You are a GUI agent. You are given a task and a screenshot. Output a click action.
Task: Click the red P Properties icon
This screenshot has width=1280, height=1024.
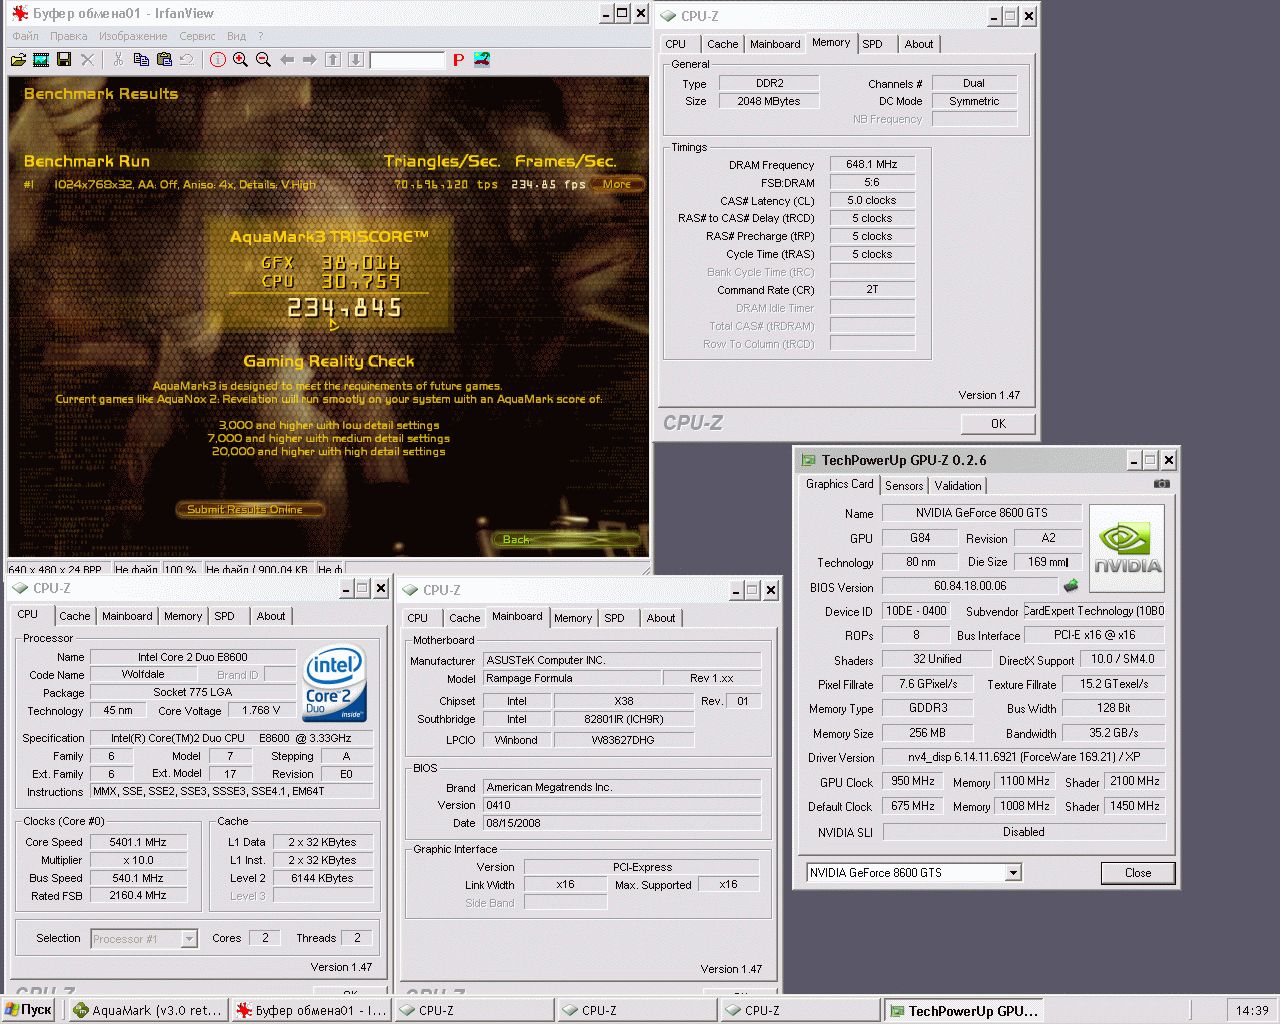click(458, 60)
